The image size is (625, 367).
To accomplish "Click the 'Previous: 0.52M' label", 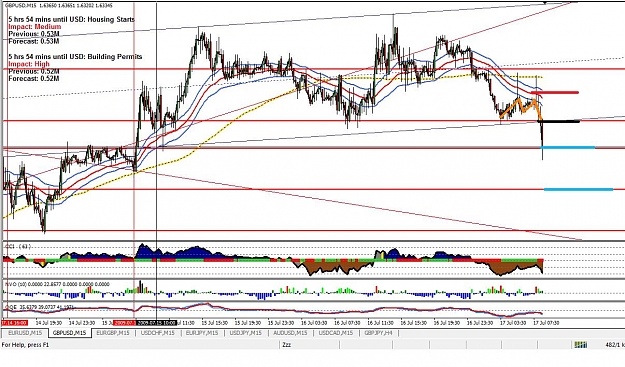I will (x=34, y=71).
